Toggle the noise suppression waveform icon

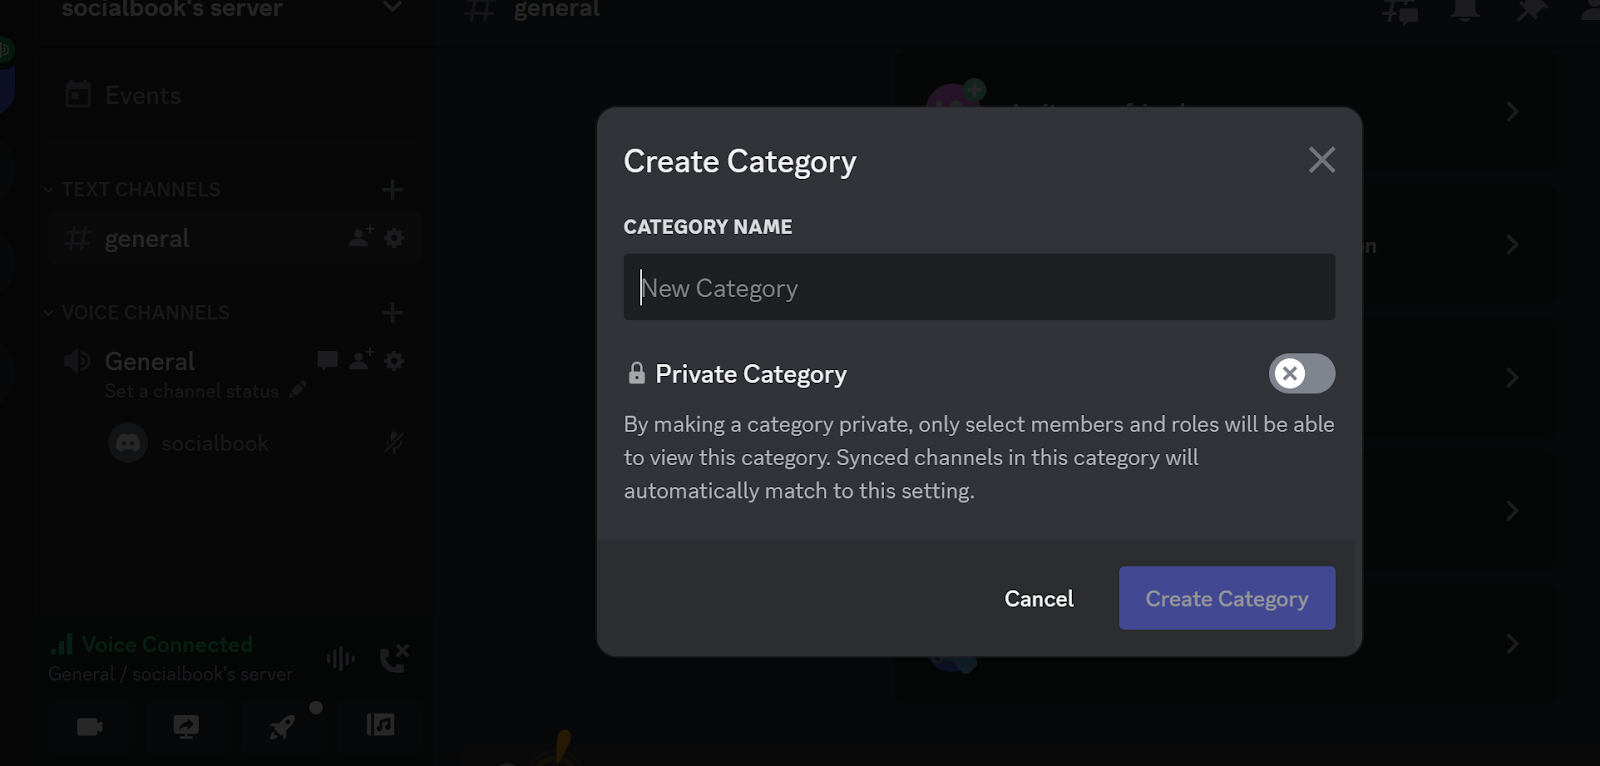(x=340, y=658)
